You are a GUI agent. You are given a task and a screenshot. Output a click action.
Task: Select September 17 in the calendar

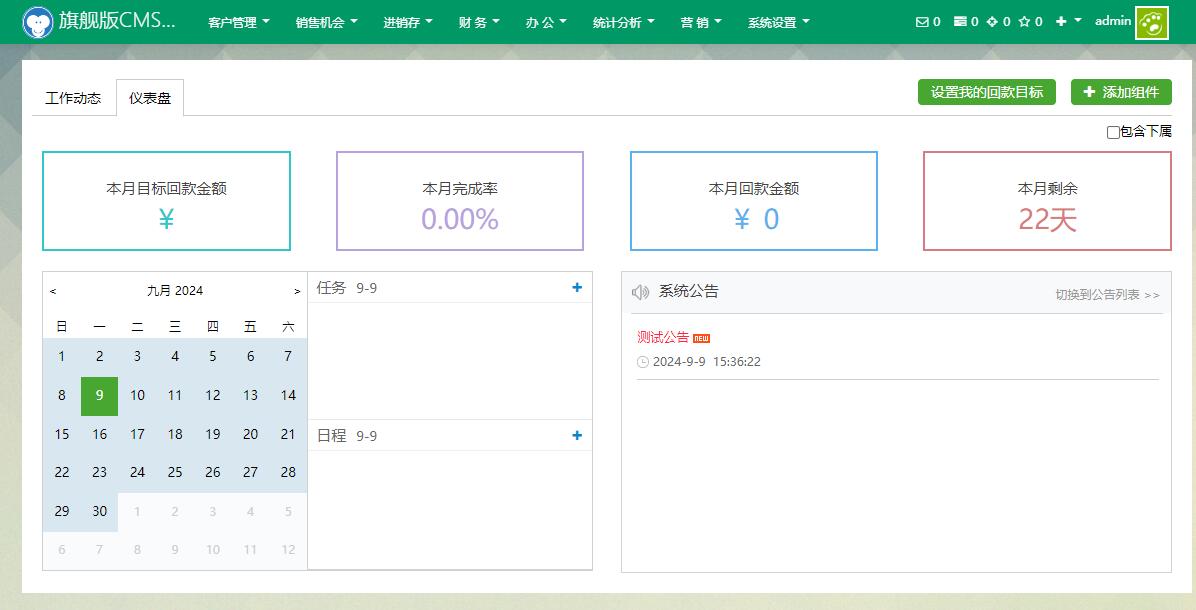click(x=137, y=434)
